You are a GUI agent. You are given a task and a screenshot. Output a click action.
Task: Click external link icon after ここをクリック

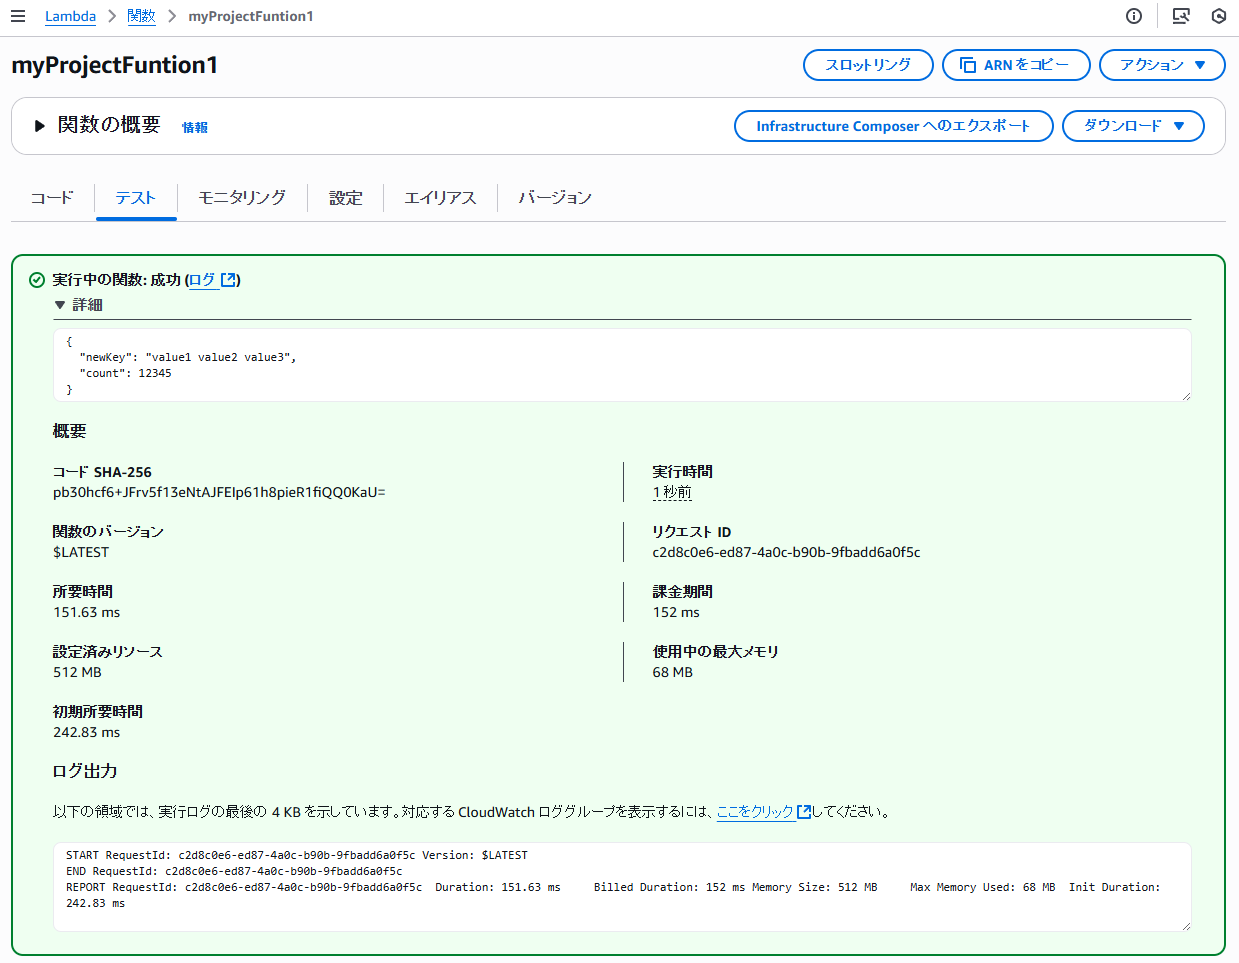(x=804, y=812)
